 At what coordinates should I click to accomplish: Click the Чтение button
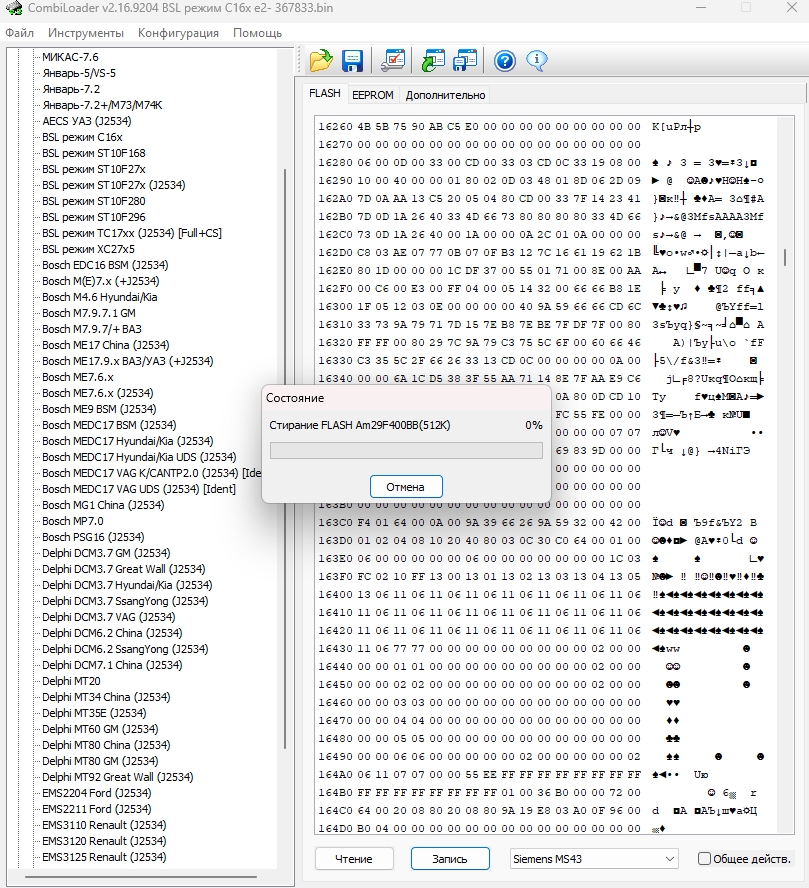point(354,859)
